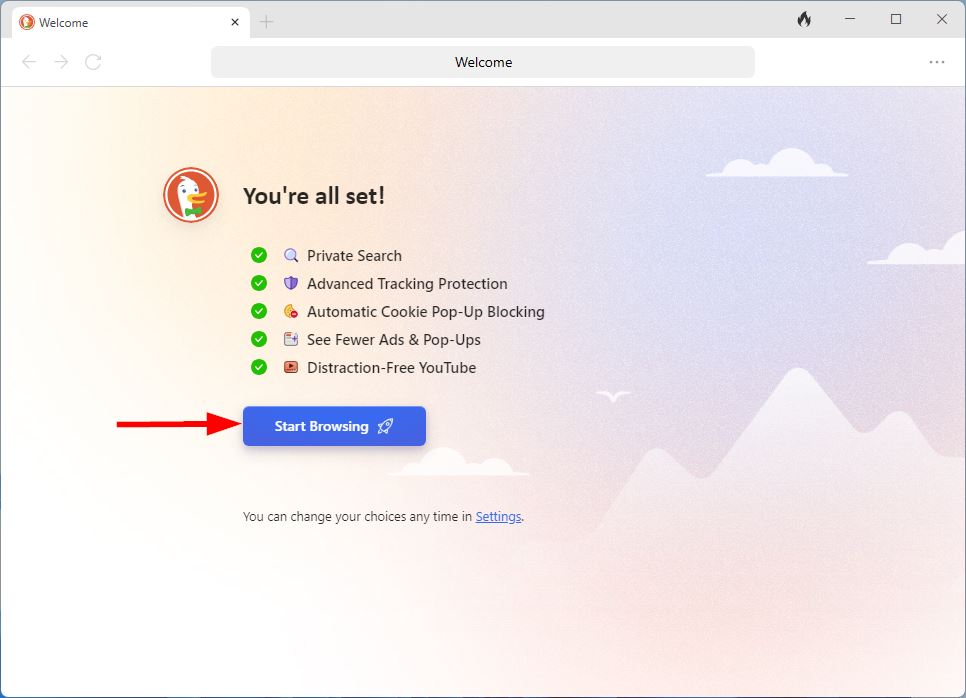The image size is (966, 698).
Task: Click the DuckDuckGo logo mascot
Action: (x=190, y=195)
